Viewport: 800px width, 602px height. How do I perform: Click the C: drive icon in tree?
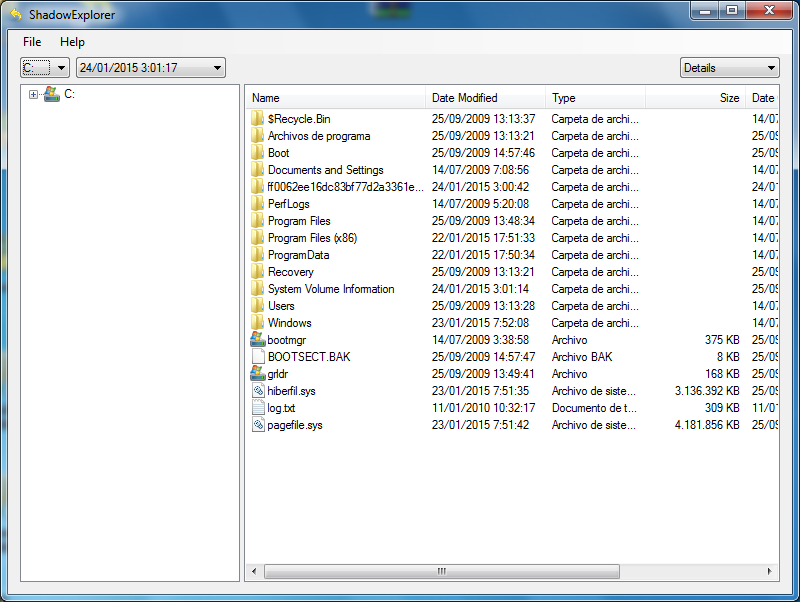[x=51, y=94]
